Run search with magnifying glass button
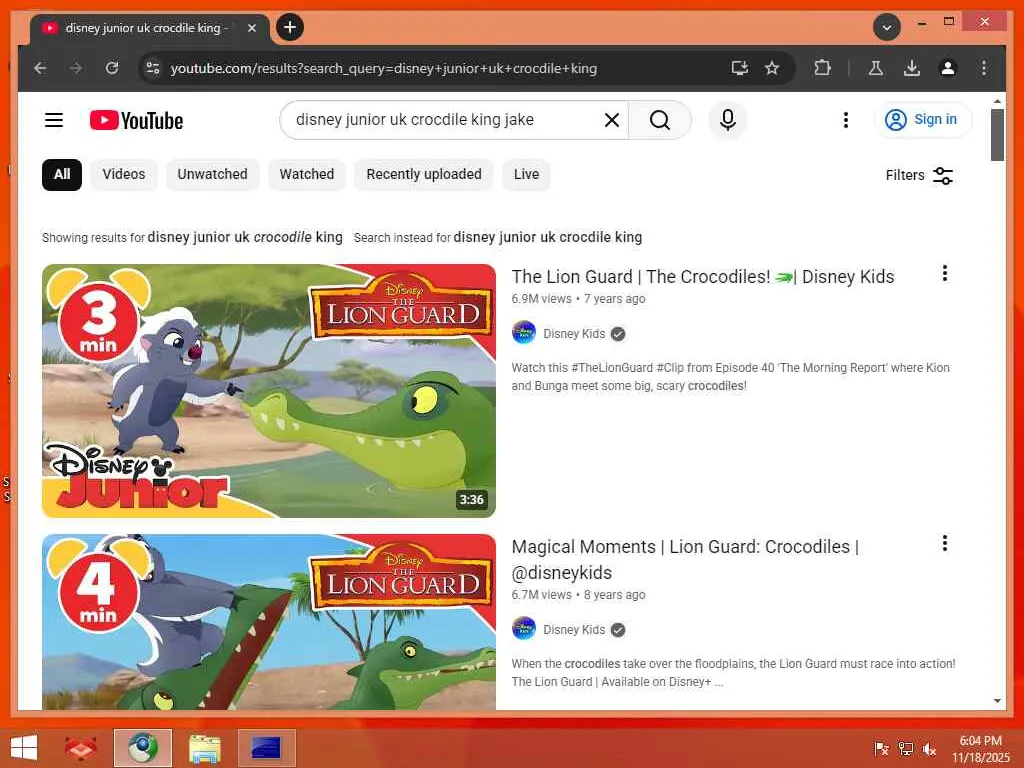Image resolution: width=1024 pixels, height=768 pixels. 660,120
